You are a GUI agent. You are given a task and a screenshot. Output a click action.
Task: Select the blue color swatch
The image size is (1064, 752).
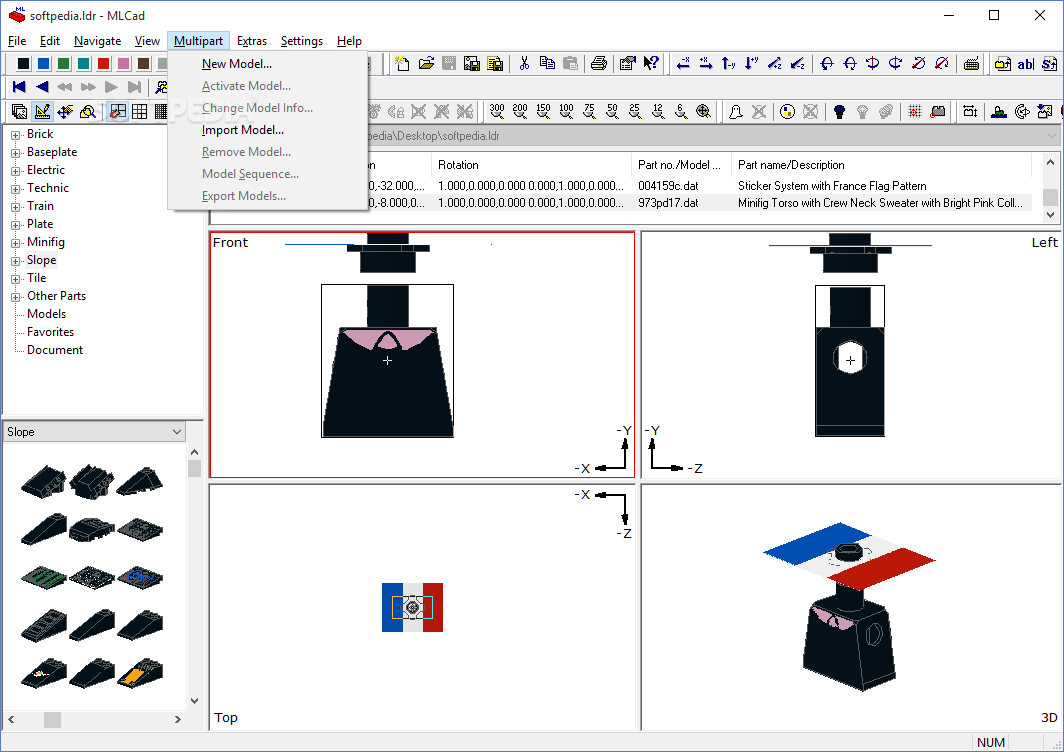(x=43, y=64)
